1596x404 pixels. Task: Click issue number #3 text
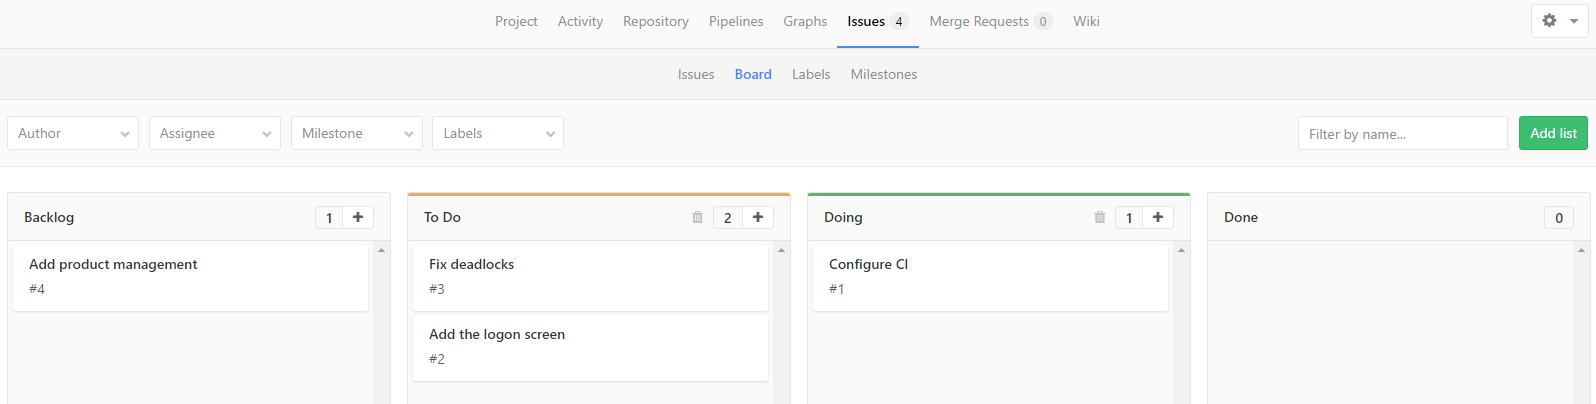click(x=437, y=289)
